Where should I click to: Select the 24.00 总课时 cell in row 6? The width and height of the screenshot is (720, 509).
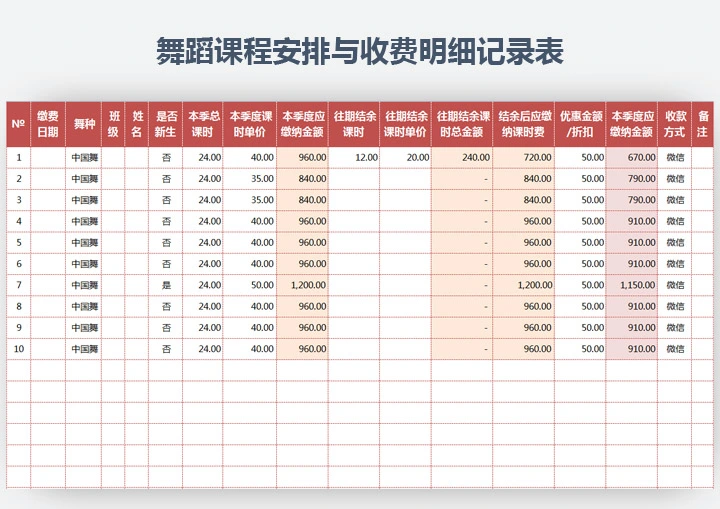(203, 264)
